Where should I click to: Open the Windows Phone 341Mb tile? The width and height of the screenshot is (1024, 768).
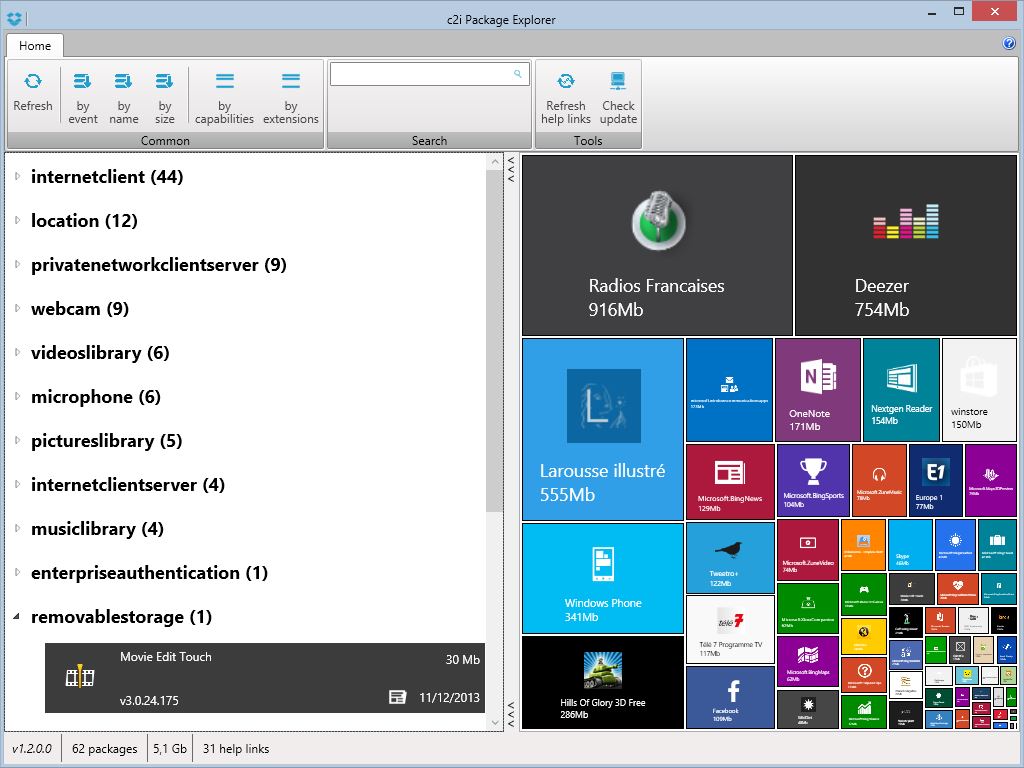(603, 578)
